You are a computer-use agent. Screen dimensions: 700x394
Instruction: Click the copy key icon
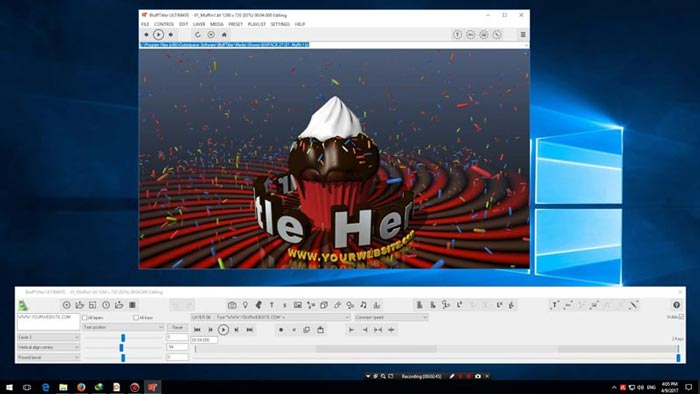pyautogui.click(x=307, y=330)
